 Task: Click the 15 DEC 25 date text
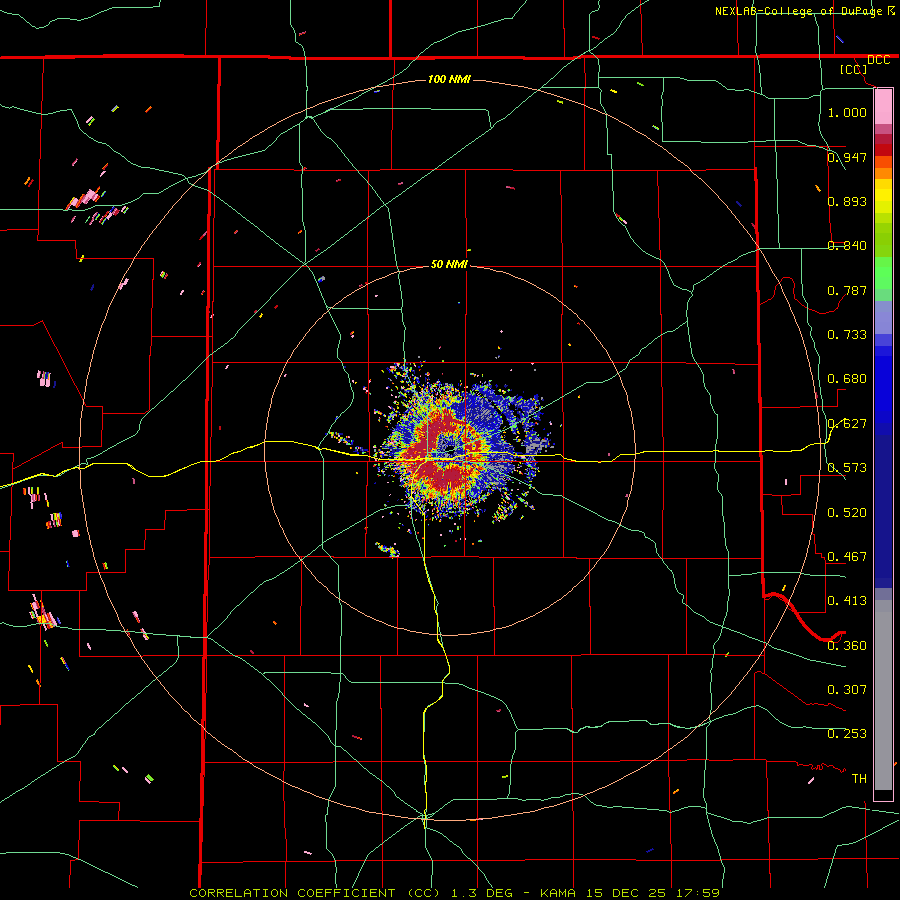pos(626,893)
